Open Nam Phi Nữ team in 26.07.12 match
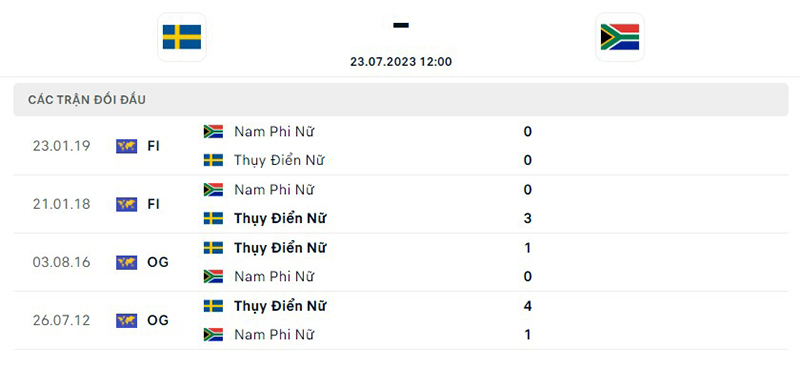Image resolution: width=800 pixels, height=368 pixels. [x=274, y=335]
